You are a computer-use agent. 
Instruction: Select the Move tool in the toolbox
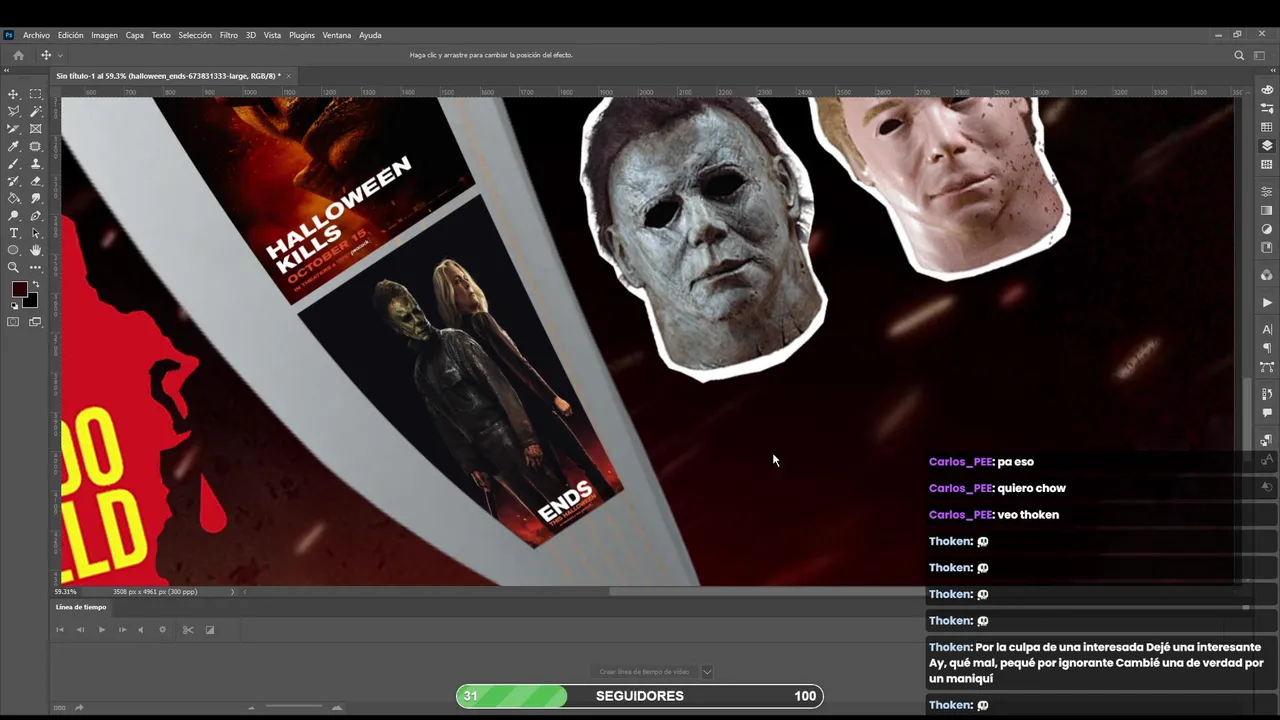14,94
